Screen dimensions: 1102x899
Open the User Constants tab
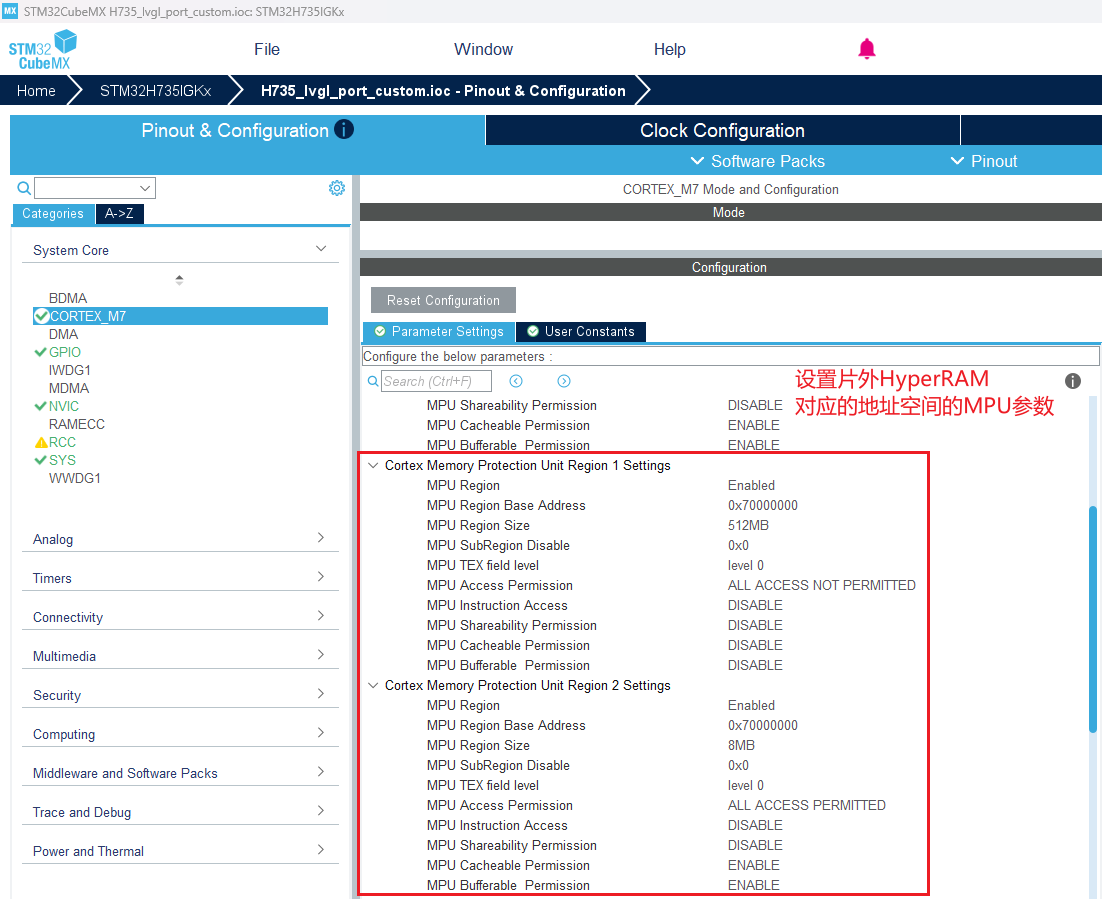pyautogui.click(x=581, y=331)
